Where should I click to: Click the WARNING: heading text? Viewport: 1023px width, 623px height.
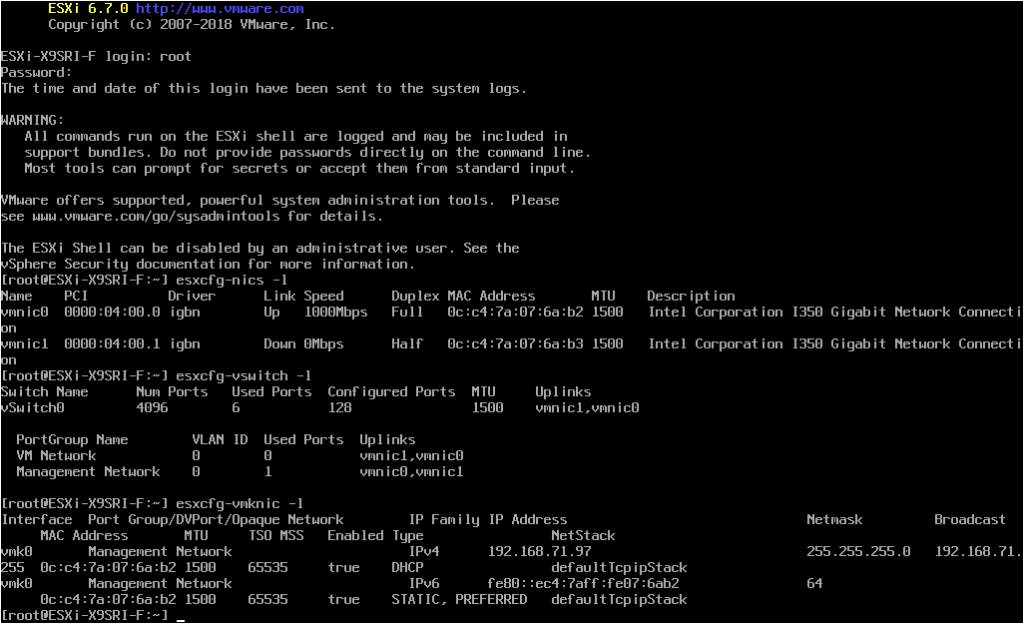pyautogui.click(x=32, y=120)
